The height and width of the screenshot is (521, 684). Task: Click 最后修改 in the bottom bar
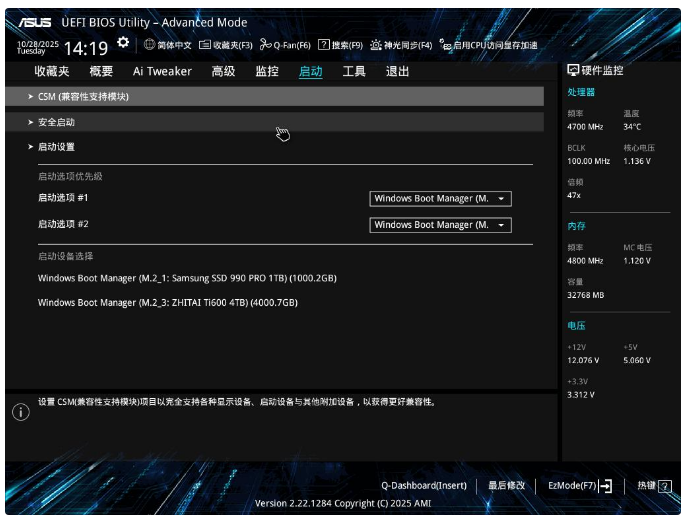click(x=507, y=486)
